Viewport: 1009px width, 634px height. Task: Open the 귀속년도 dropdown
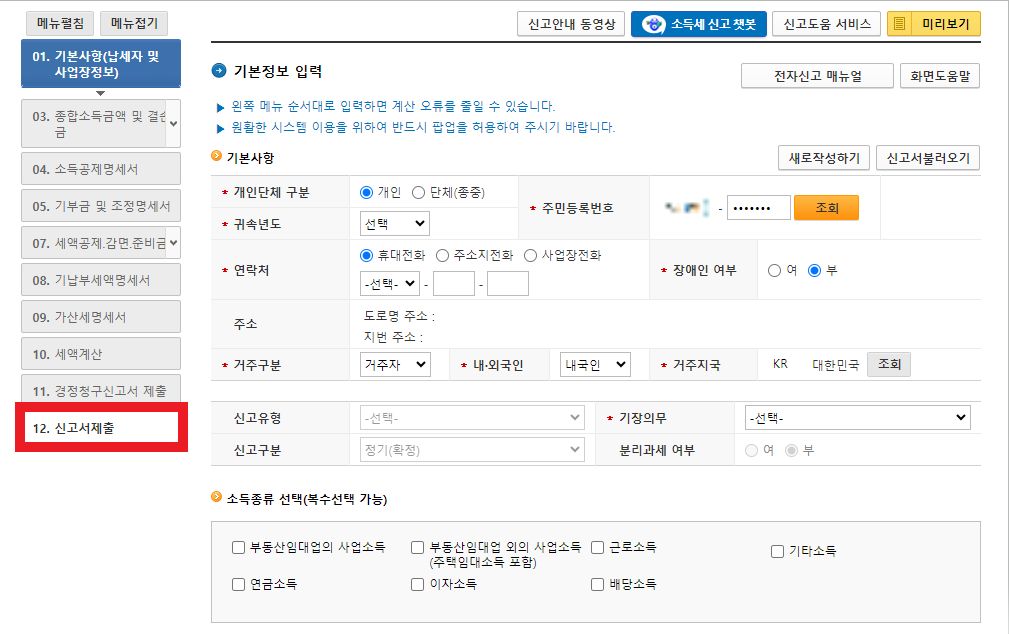click(x=393, y=223)
